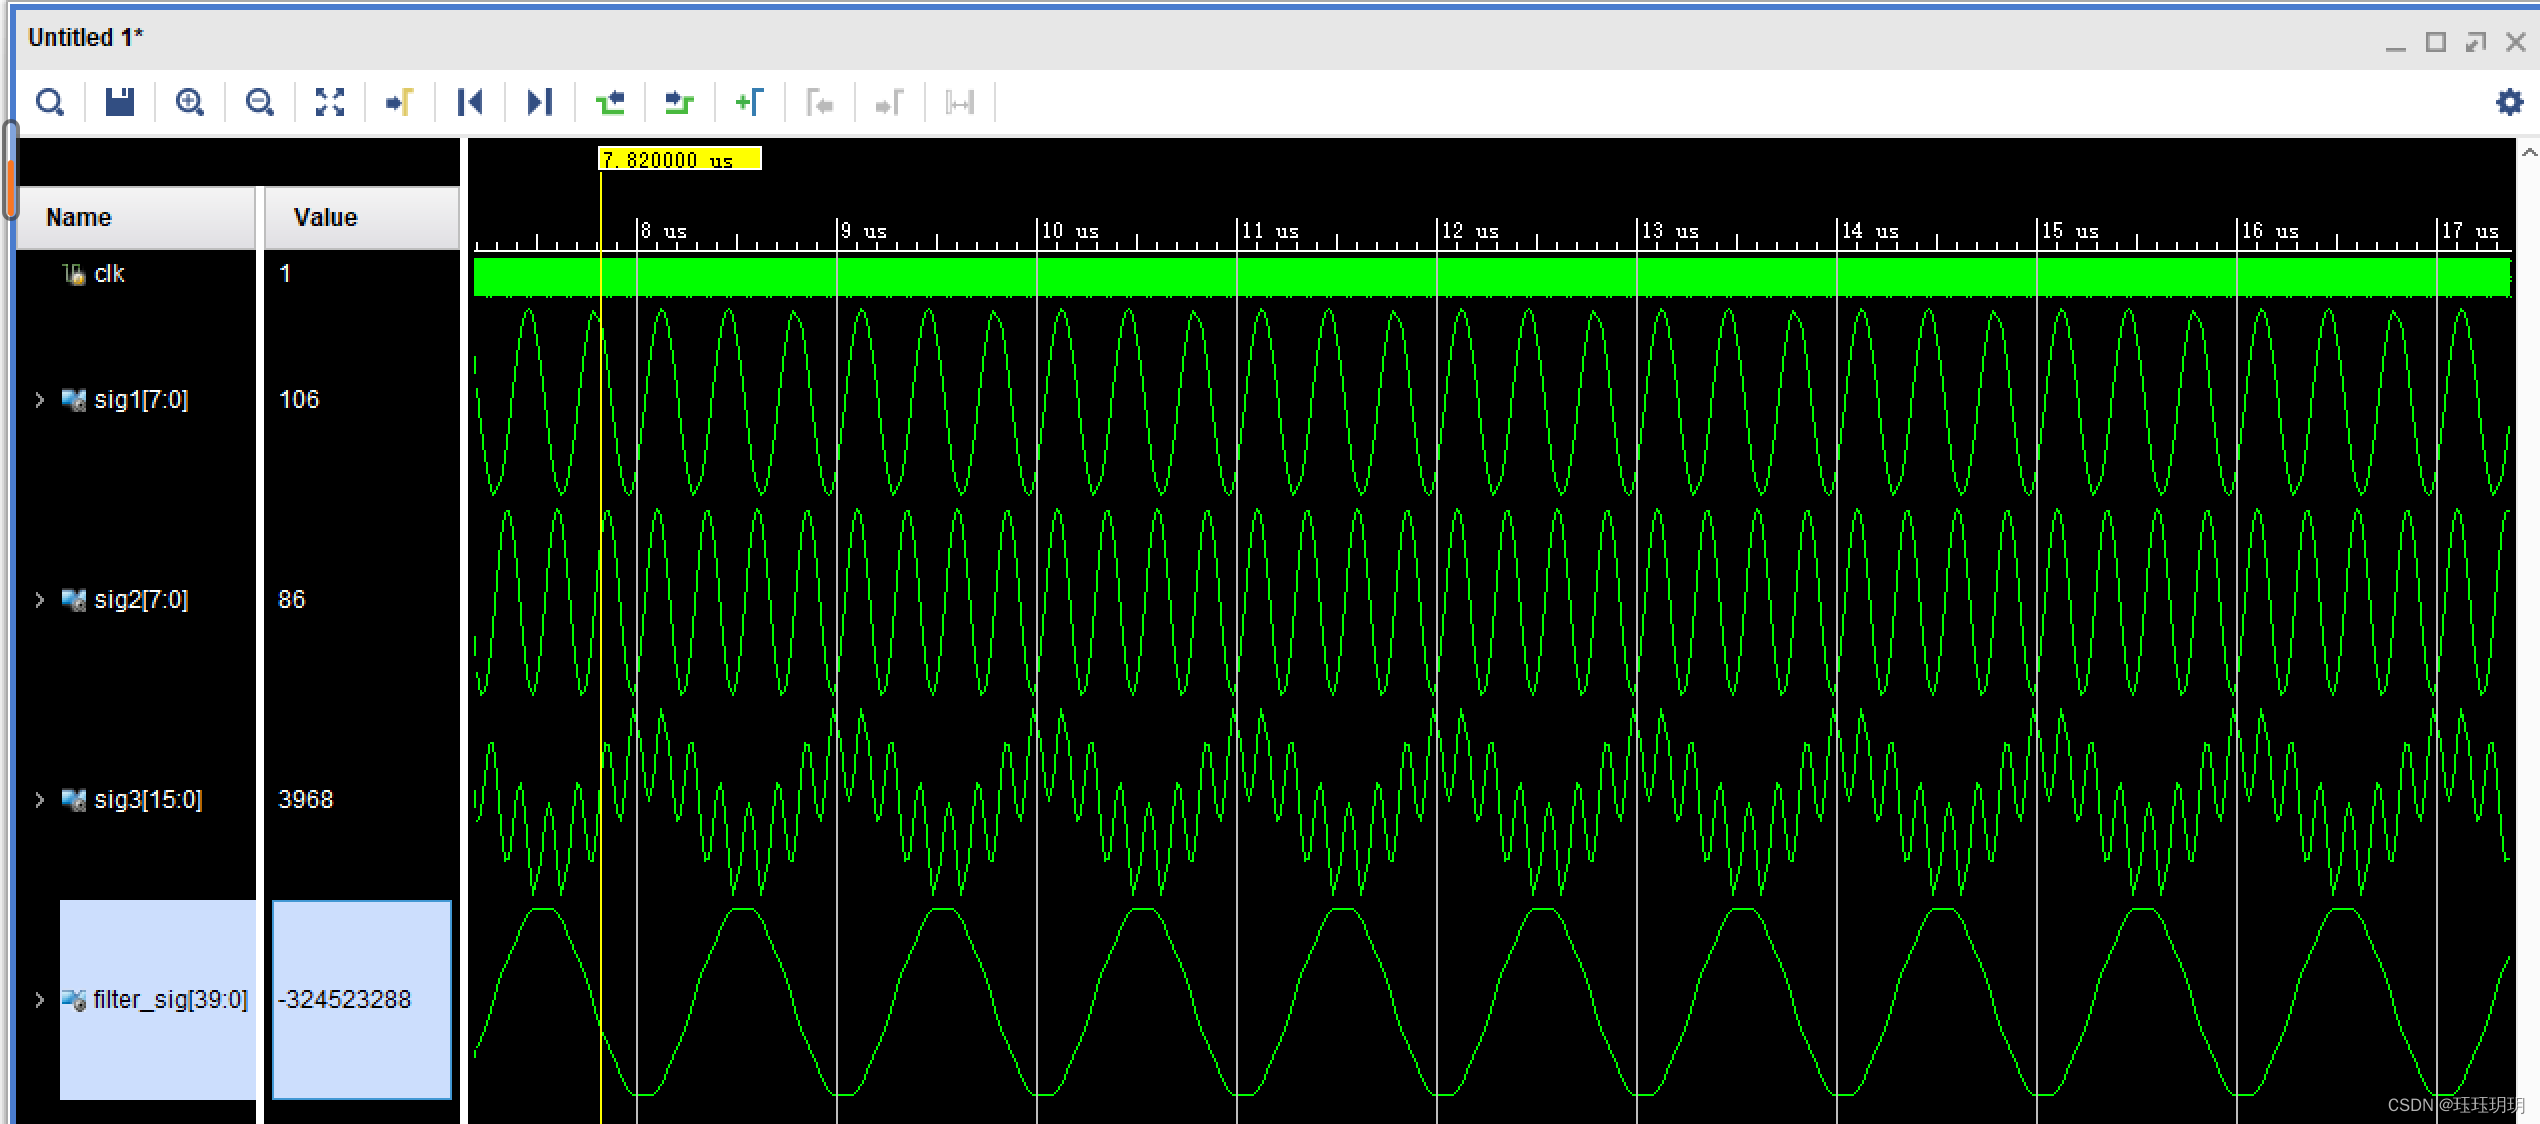
Task: Go to previous transition
Action: click(x=610, y=102)
